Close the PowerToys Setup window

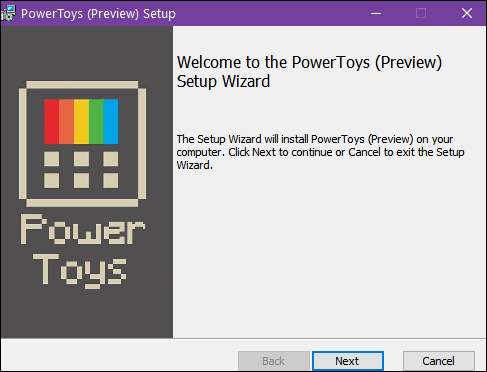(467, 13)
